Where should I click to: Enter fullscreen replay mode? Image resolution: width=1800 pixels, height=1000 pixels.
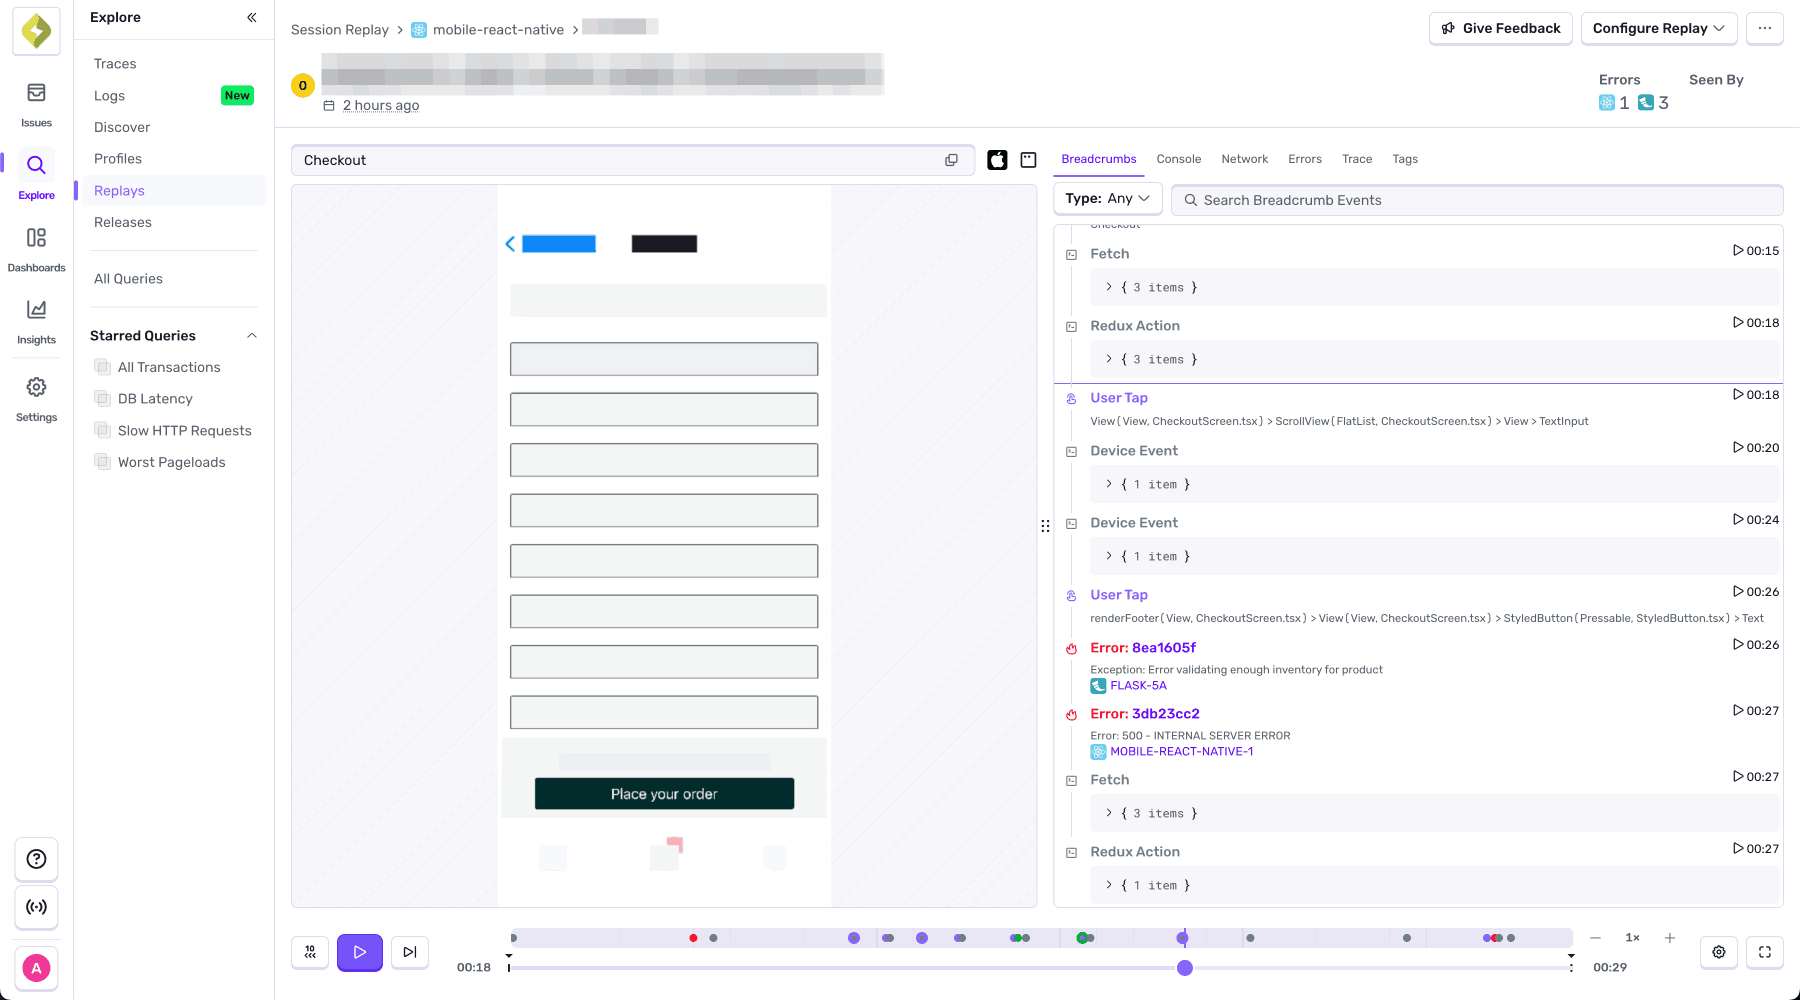coord(1764,952)
